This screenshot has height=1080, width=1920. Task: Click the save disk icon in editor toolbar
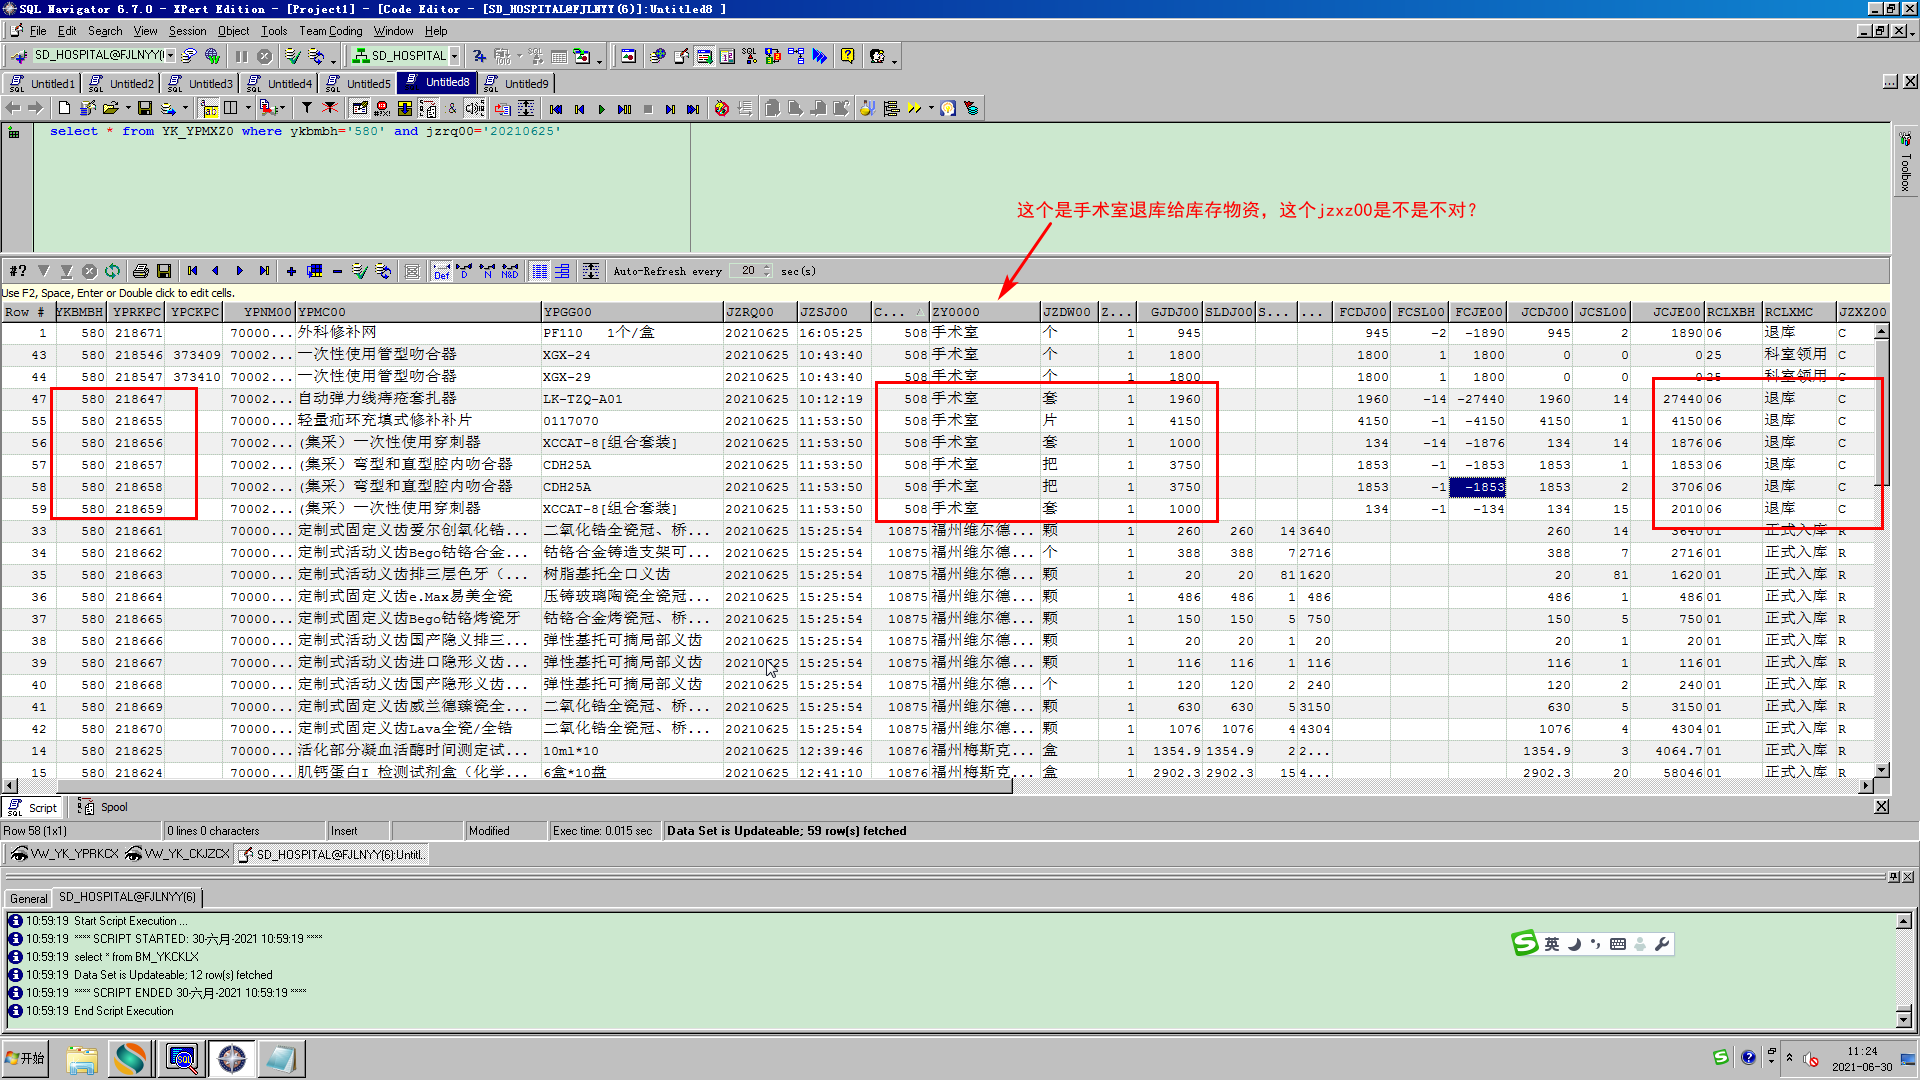(145, 108)
